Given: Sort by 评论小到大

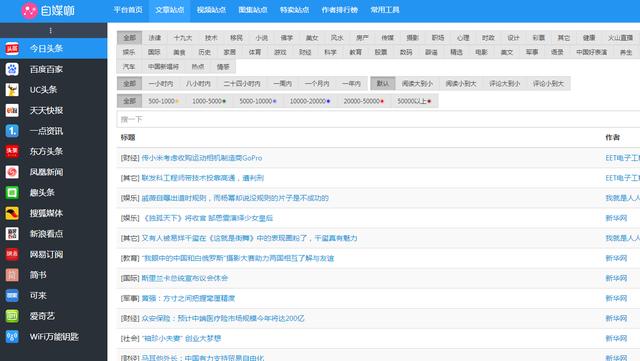Looking at the screenshot, I should click(548, 84).
